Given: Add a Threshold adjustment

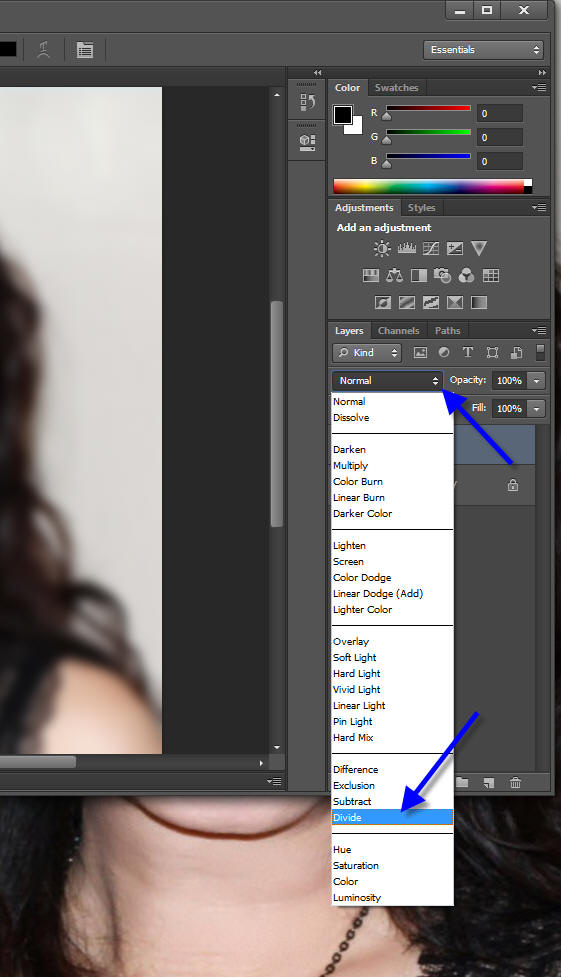Looking at the screenshot, I should tap(431, 302).
